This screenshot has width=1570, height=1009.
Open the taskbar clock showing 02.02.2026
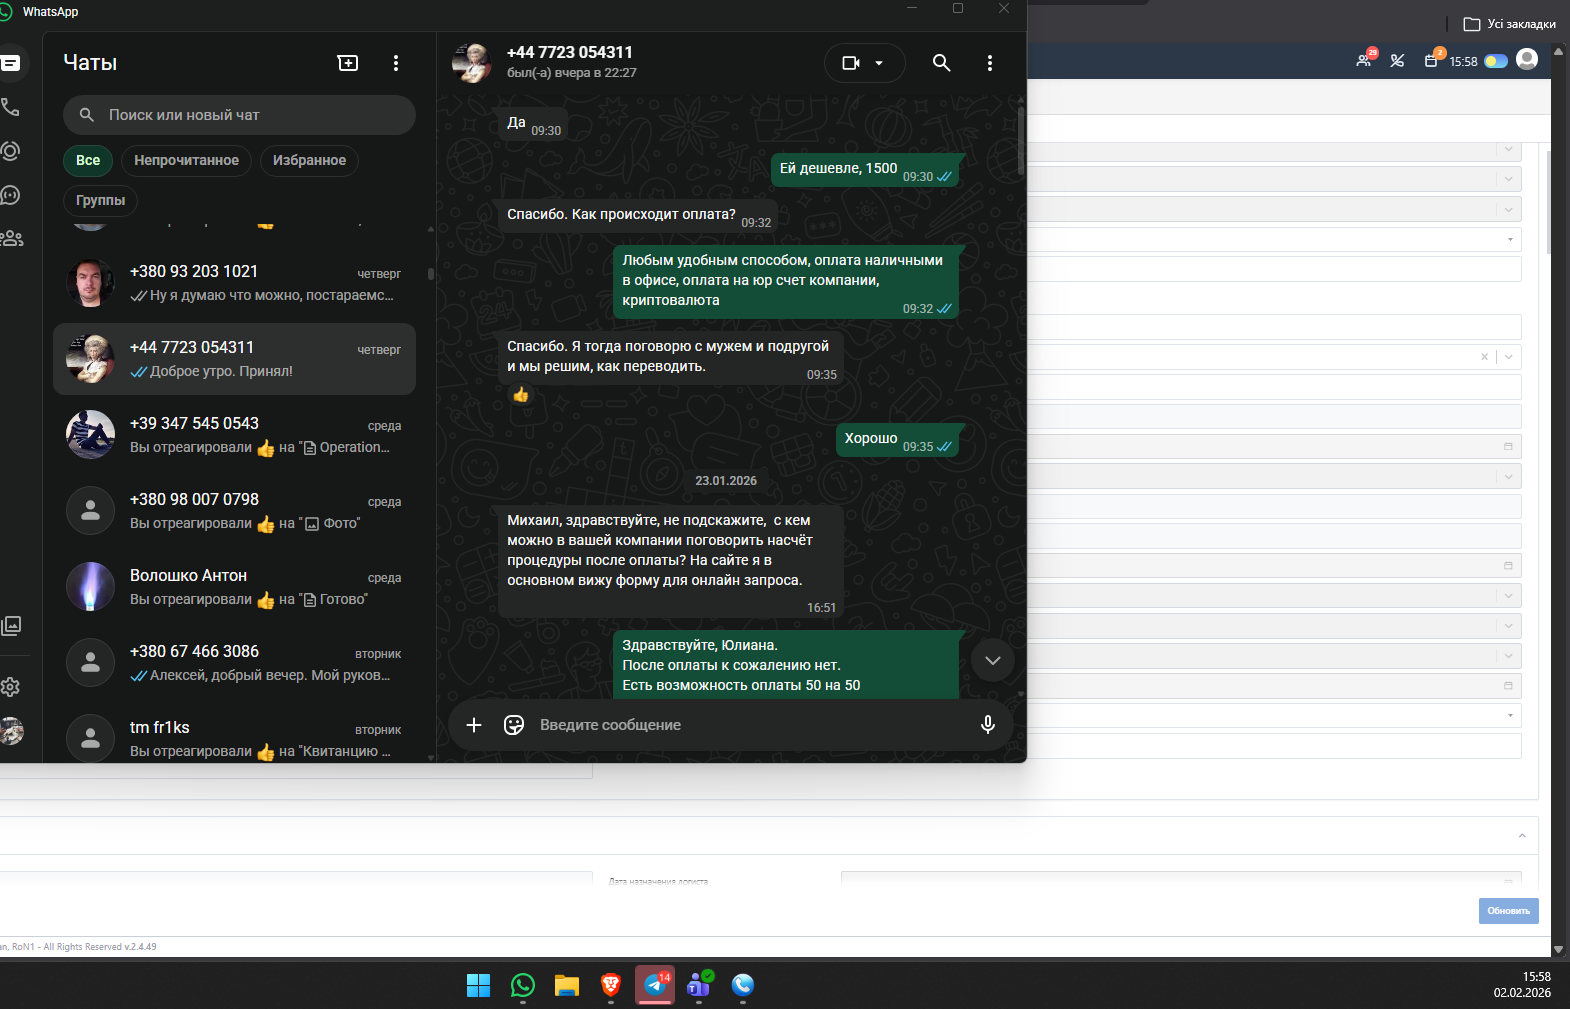click(1522, 985)
